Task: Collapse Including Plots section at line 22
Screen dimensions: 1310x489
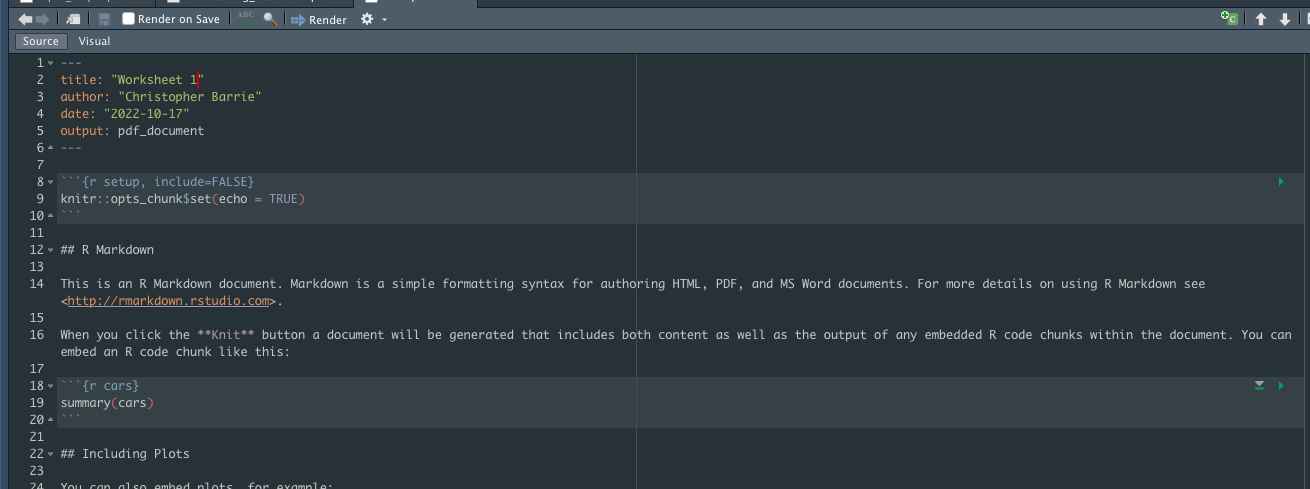Action: pyautogui.click(x=50, y=454)
